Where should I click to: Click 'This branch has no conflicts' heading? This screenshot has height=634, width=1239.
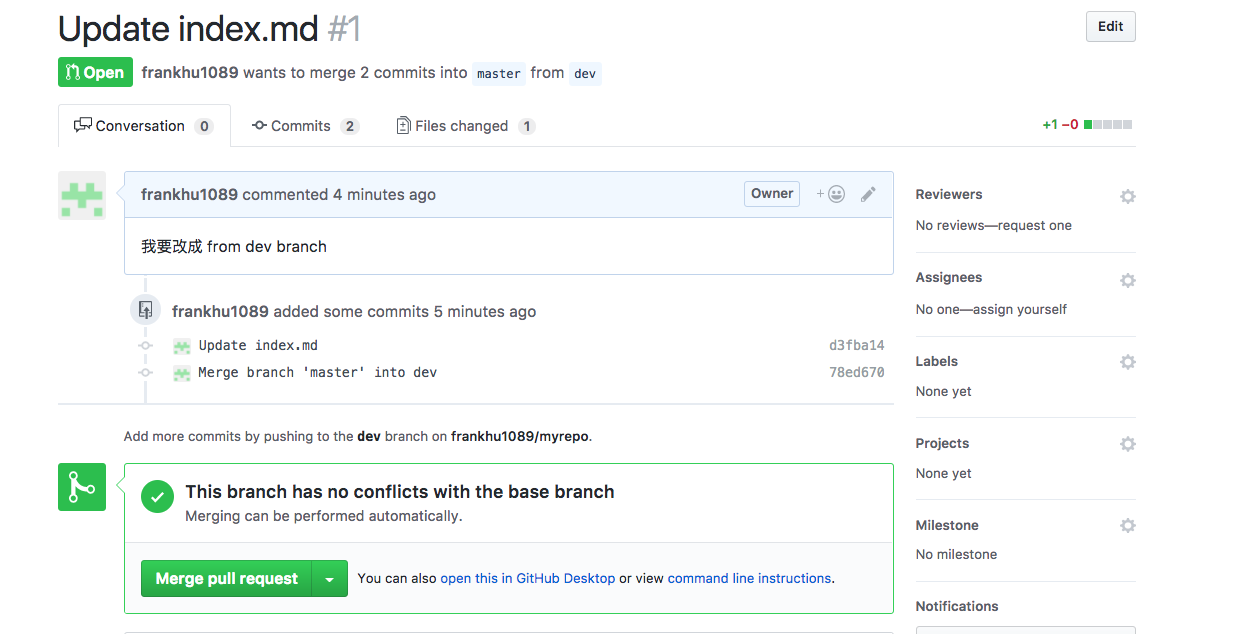click(400, 491)
